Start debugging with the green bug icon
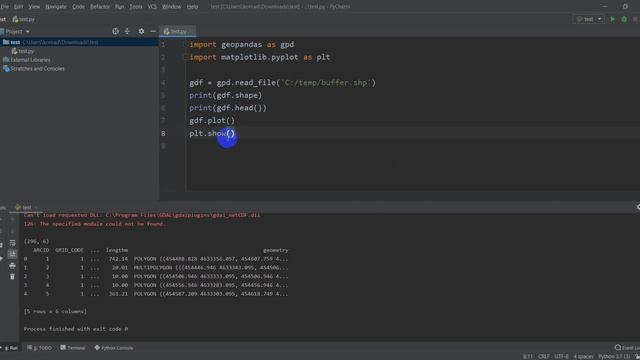This screenshot has width=640, height=360. point(624,19)
